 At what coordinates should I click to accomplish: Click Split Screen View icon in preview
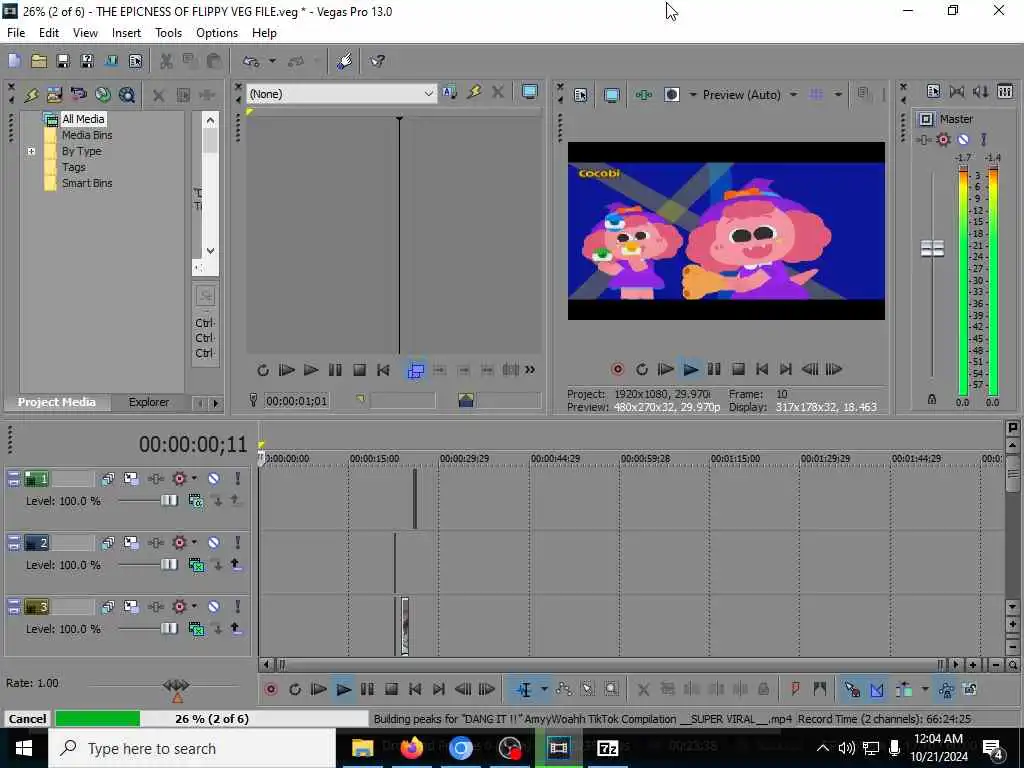click(671, 95)
